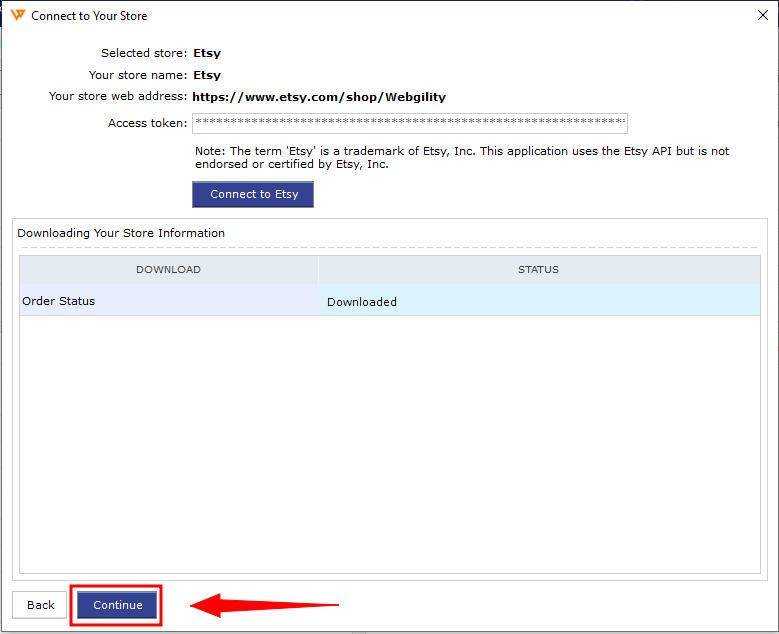Click the 'Downloading Your Store Information' heading
This screenshot has width=779, height=634.
[x=121, y=233]
